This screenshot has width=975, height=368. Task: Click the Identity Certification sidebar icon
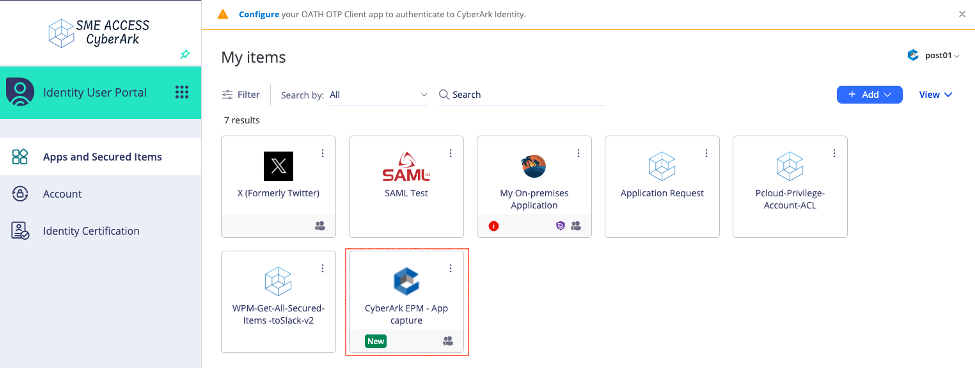[x=20, y=231]
